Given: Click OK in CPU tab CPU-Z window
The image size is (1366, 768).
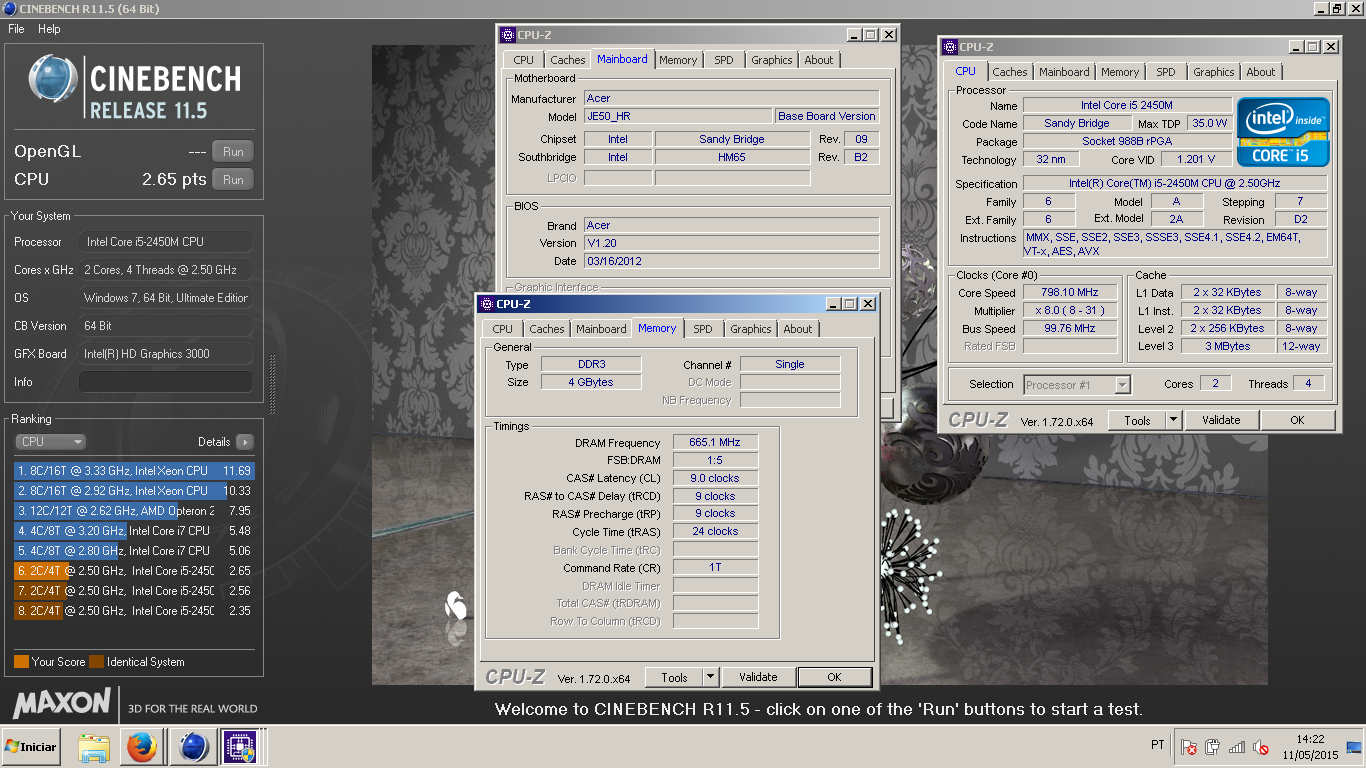Looking at the screenshot, I should (1297, 420).
